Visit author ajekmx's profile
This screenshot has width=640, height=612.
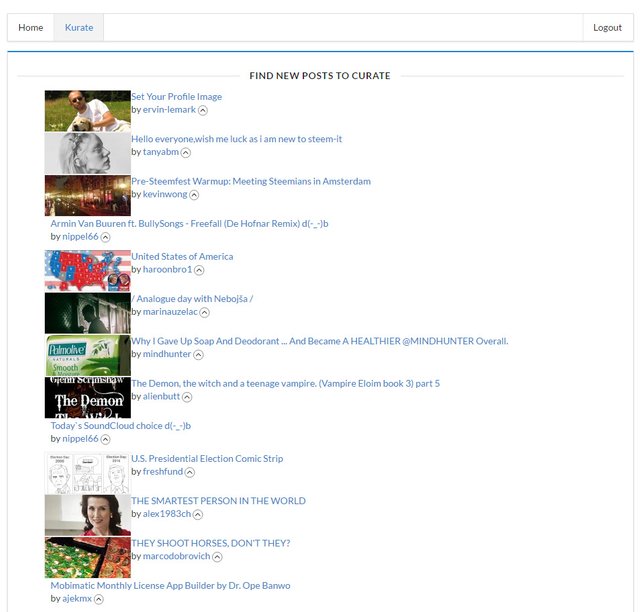pos(77,599)
